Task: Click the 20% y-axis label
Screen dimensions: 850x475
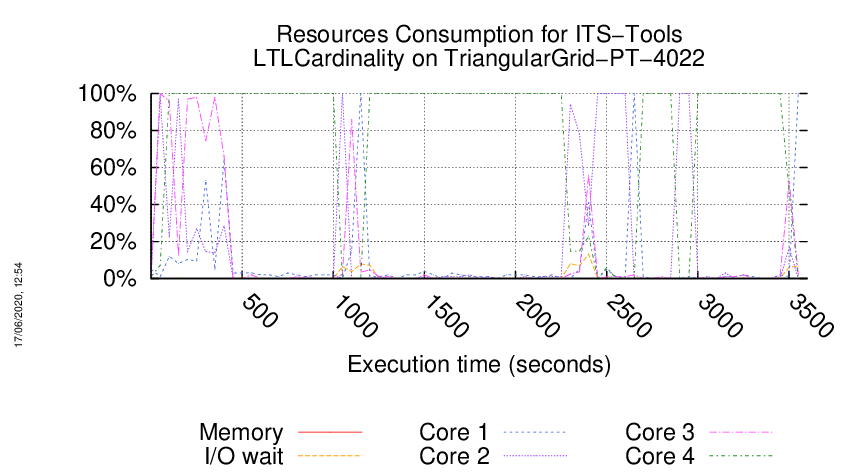Action: (113, 241)
